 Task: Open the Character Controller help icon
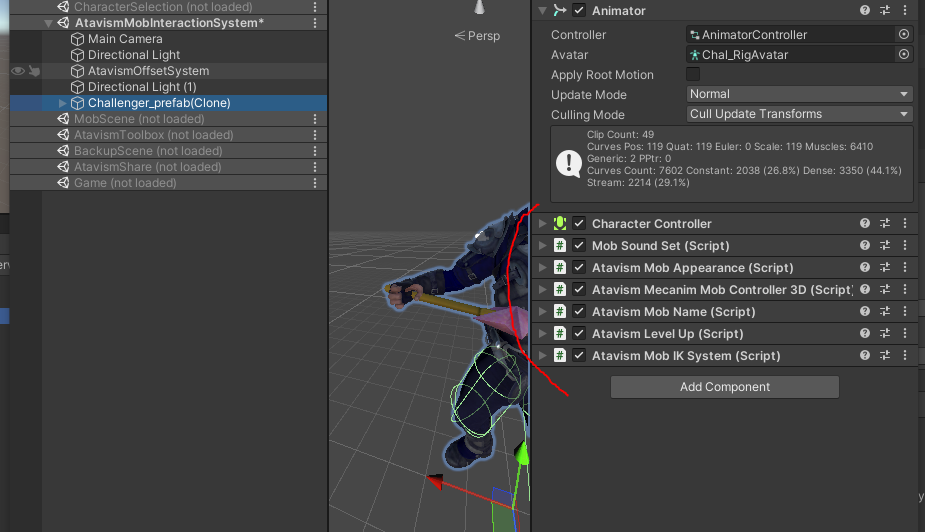(865, 224)
